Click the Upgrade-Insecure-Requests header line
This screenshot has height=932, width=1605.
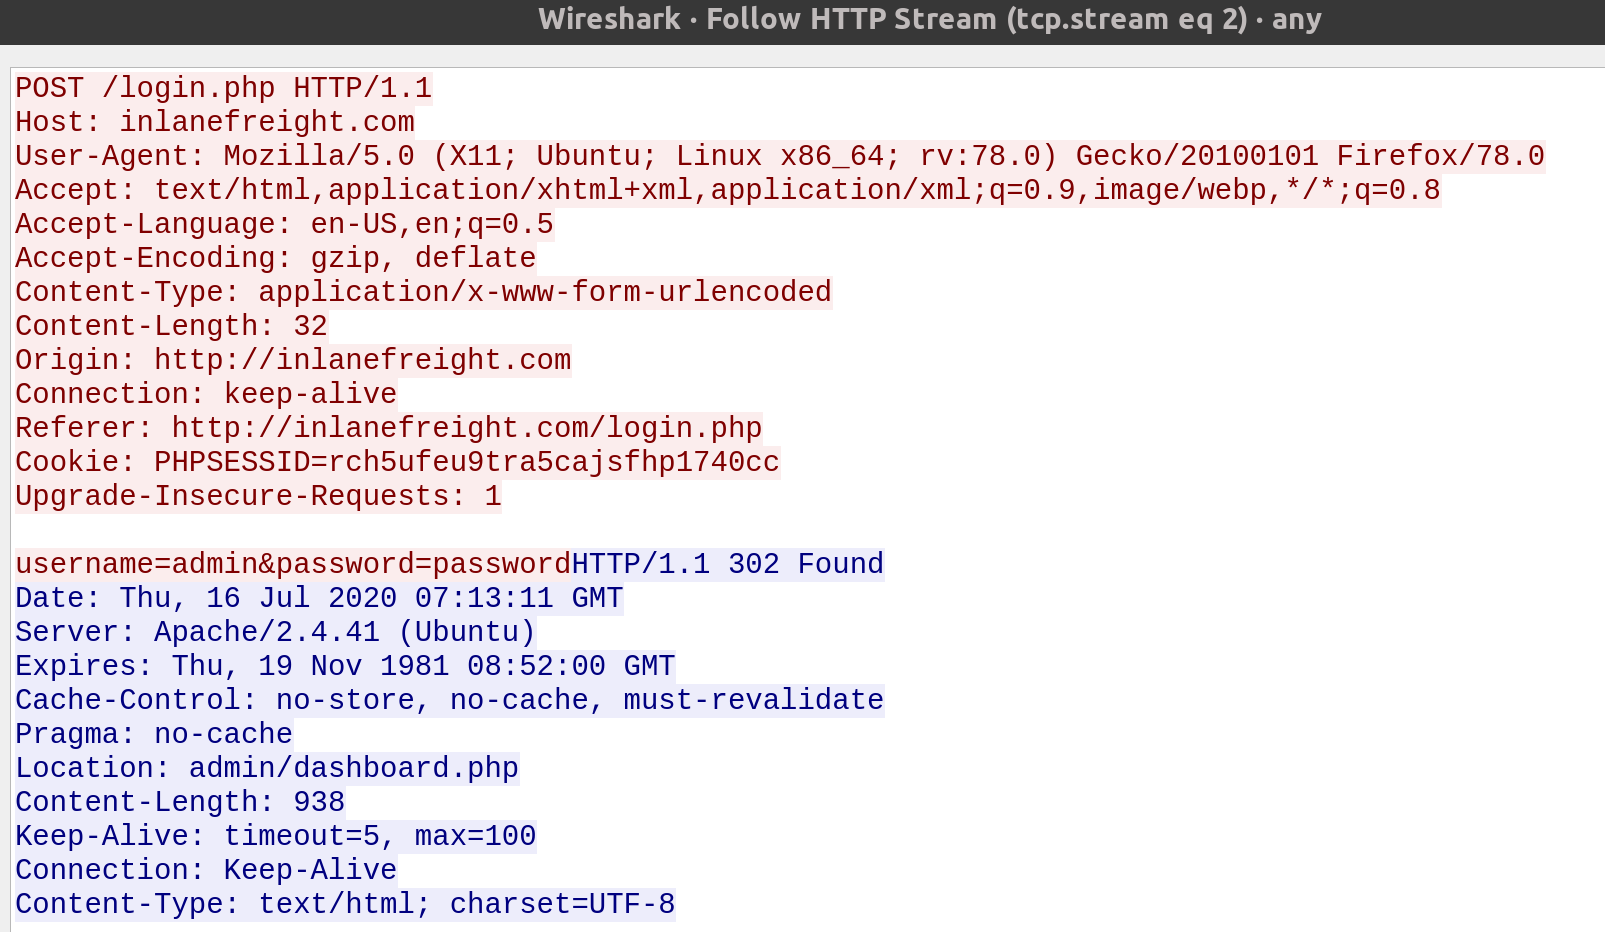[x=258, y=496]
